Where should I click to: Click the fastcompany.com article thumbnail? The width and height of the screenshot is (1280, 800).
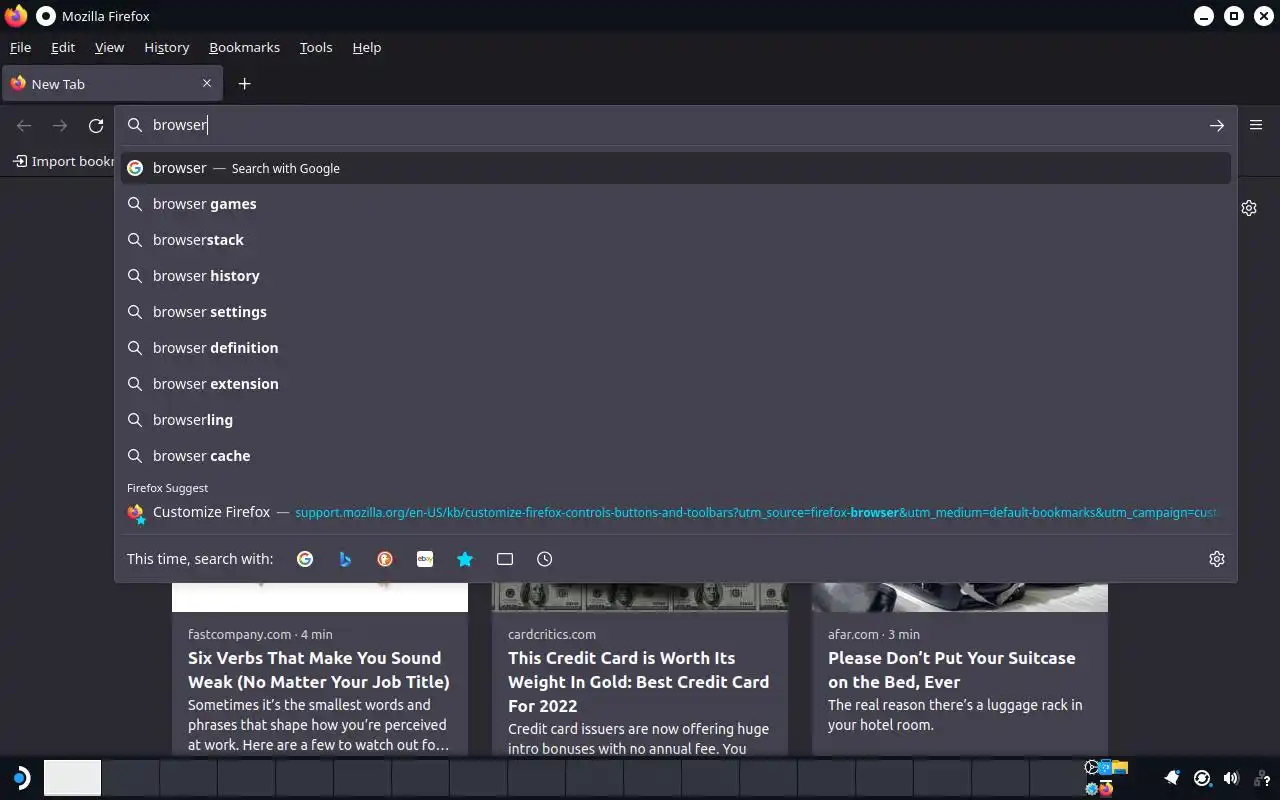tap(320, 597)
